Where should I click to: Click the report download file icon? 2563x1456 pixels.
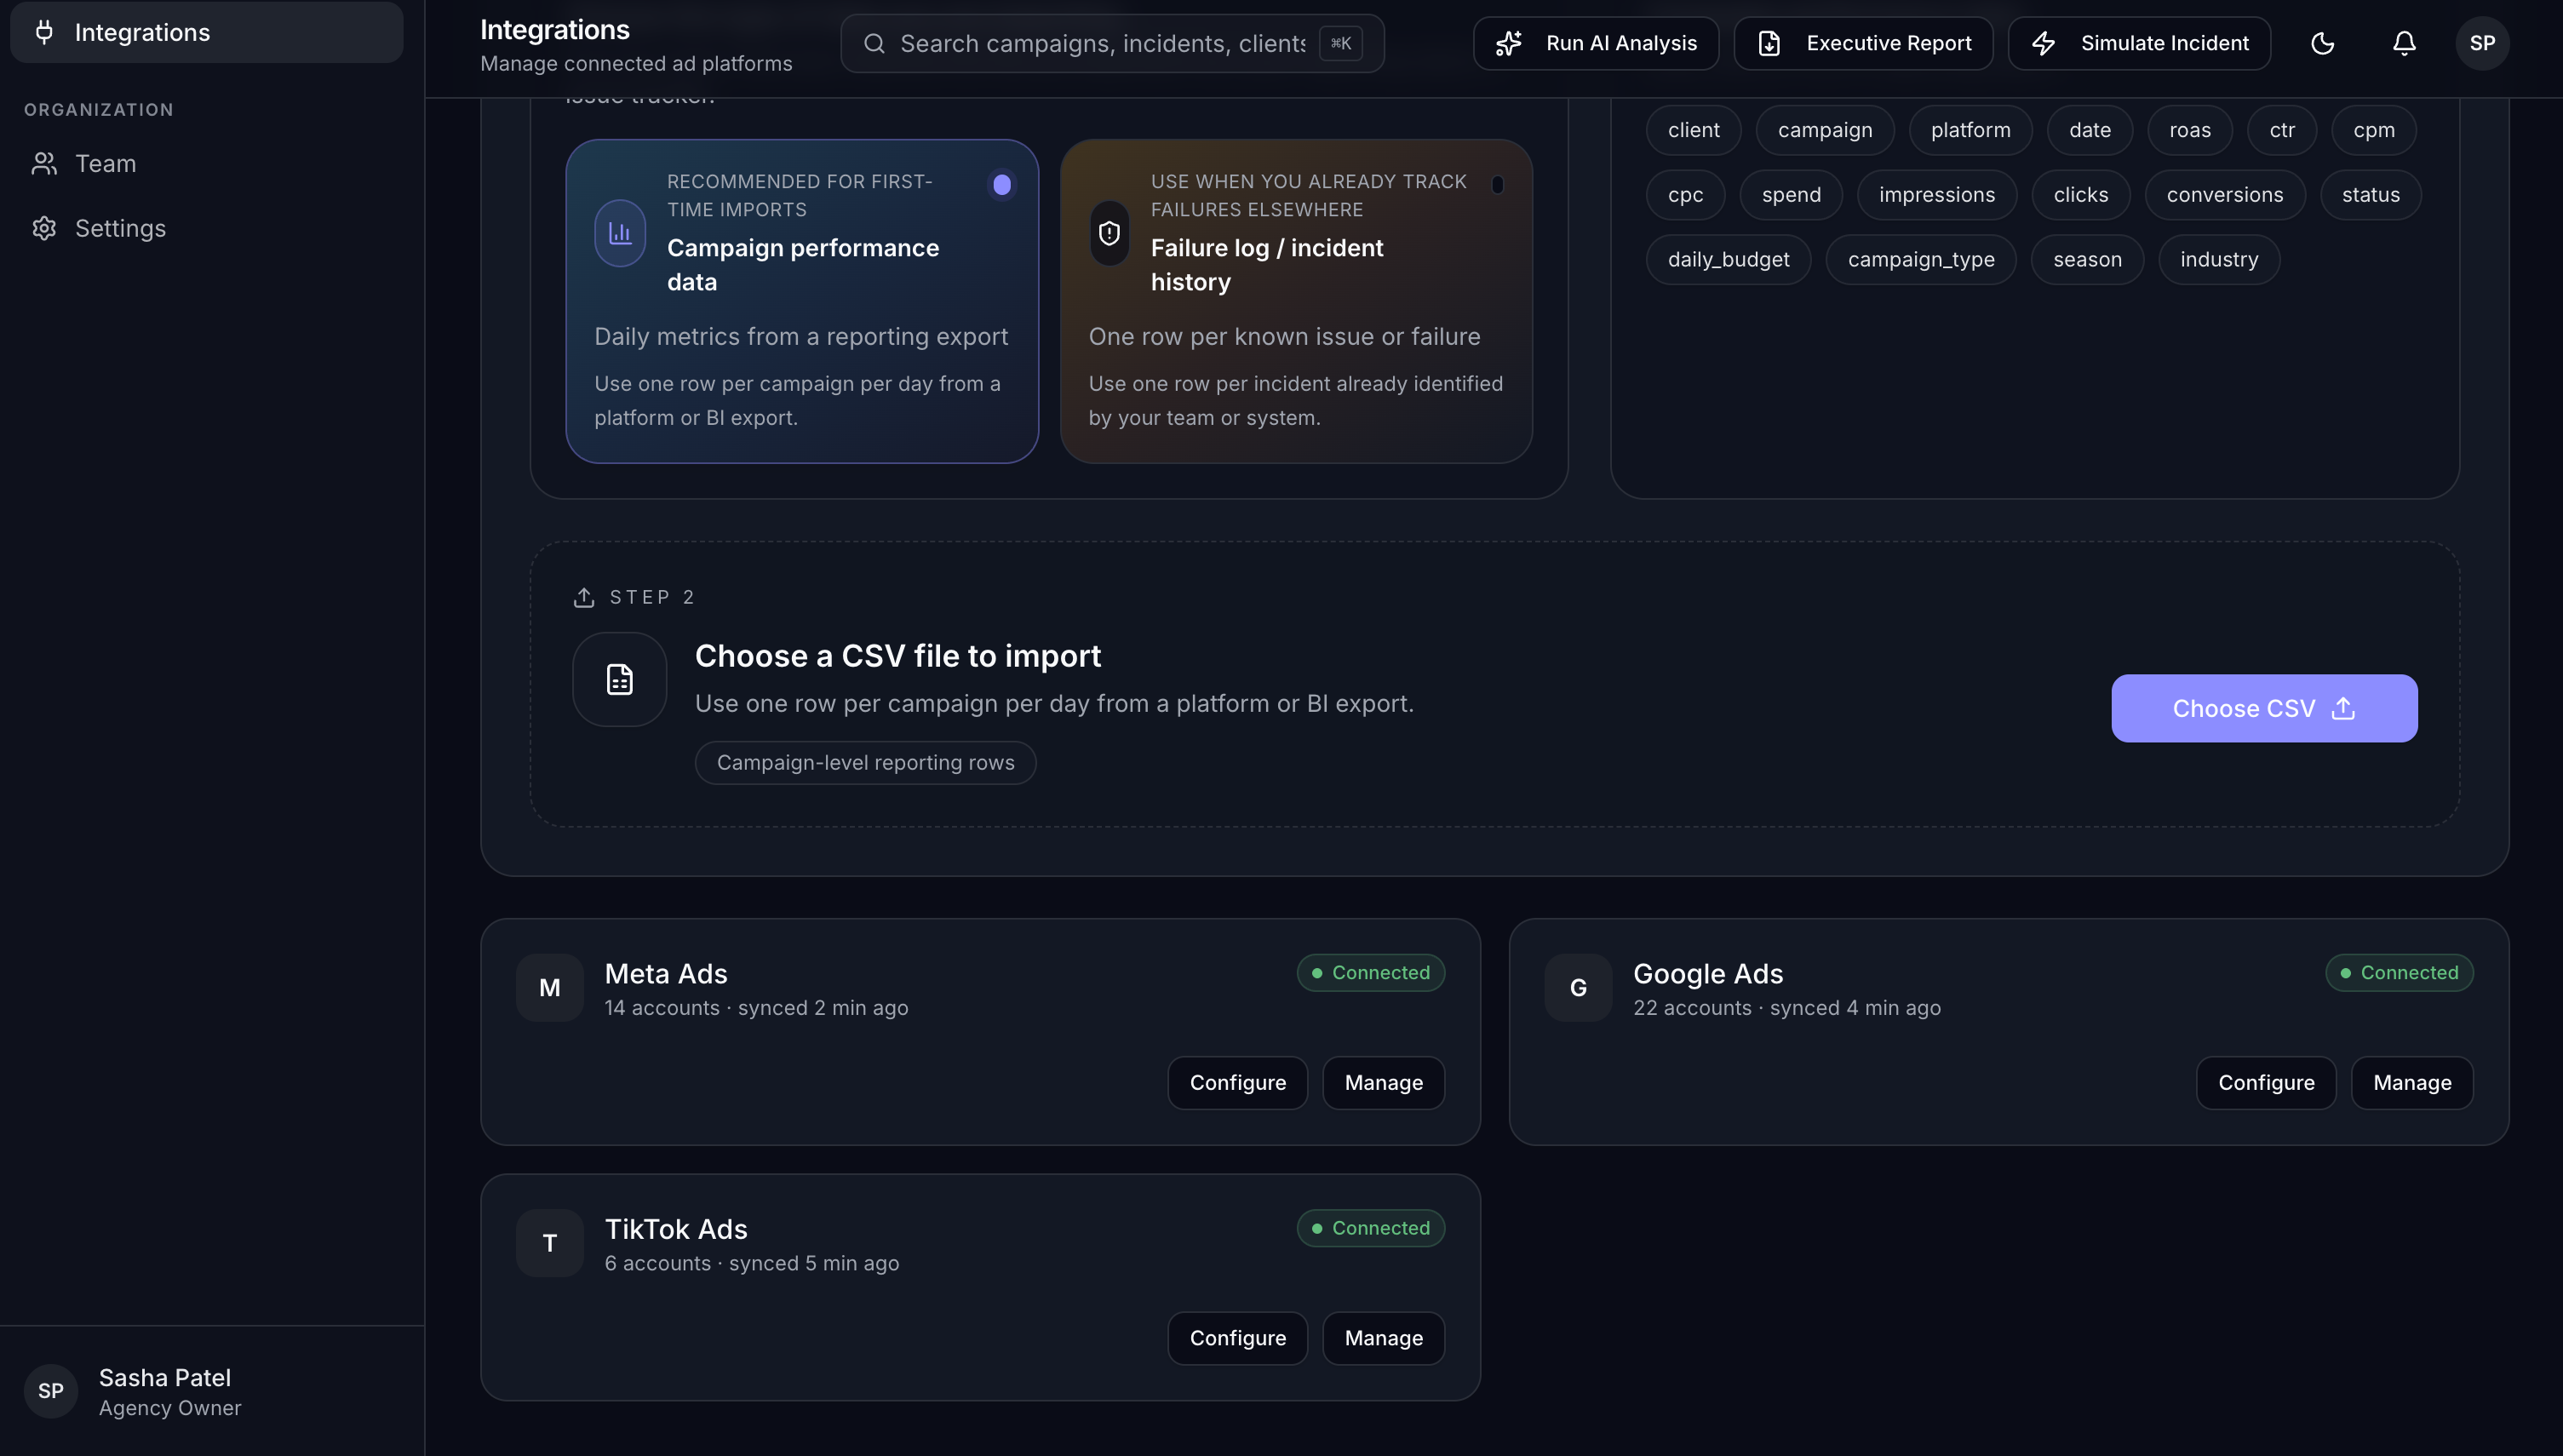pyautogui.click(x=1769, y=43)
